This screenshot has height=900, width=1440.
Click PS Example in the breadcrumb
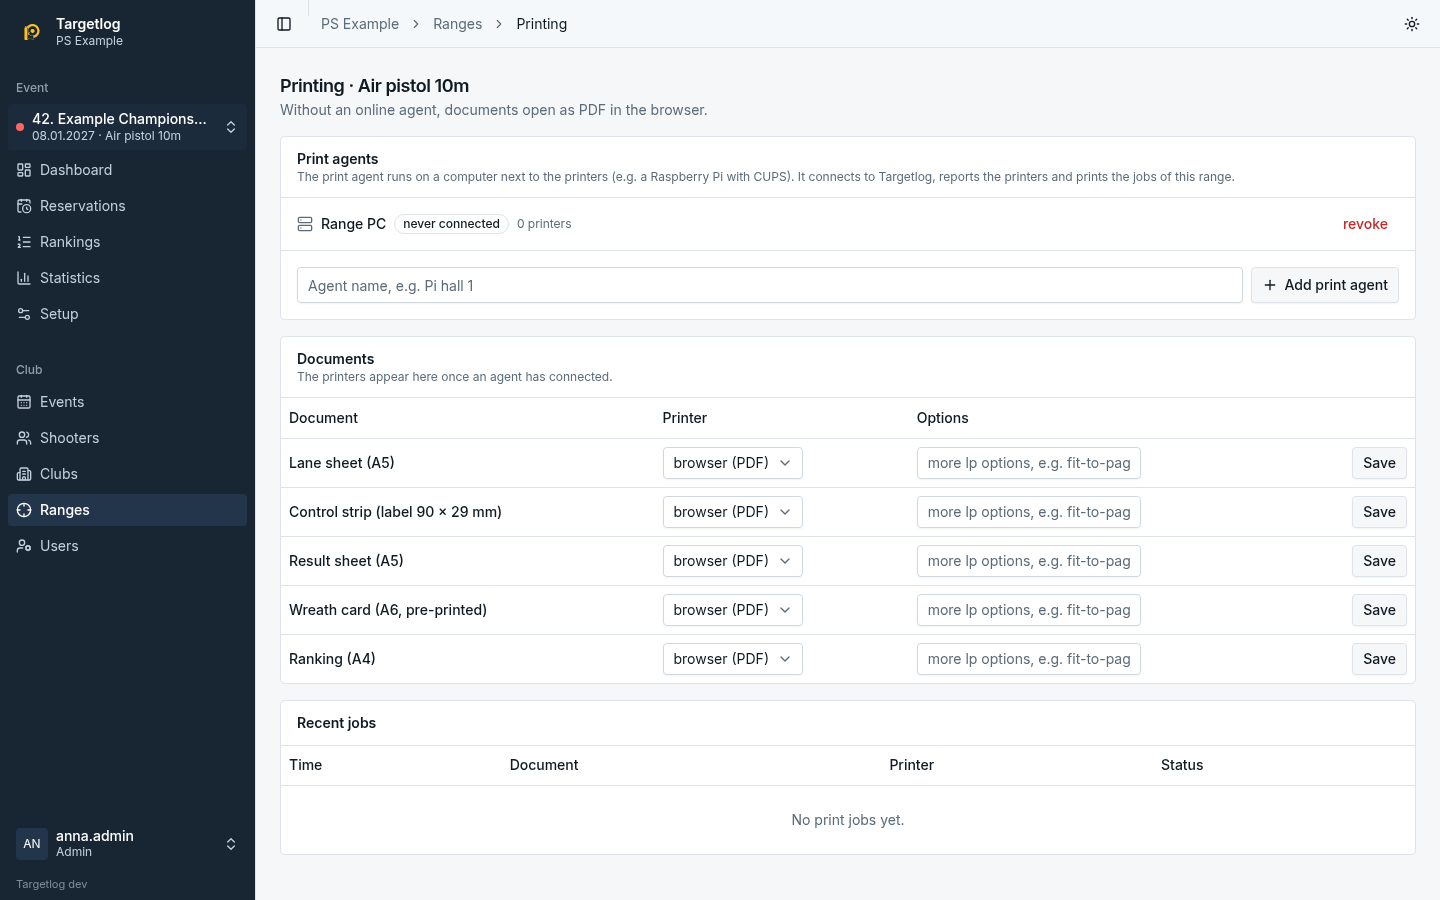360,24
